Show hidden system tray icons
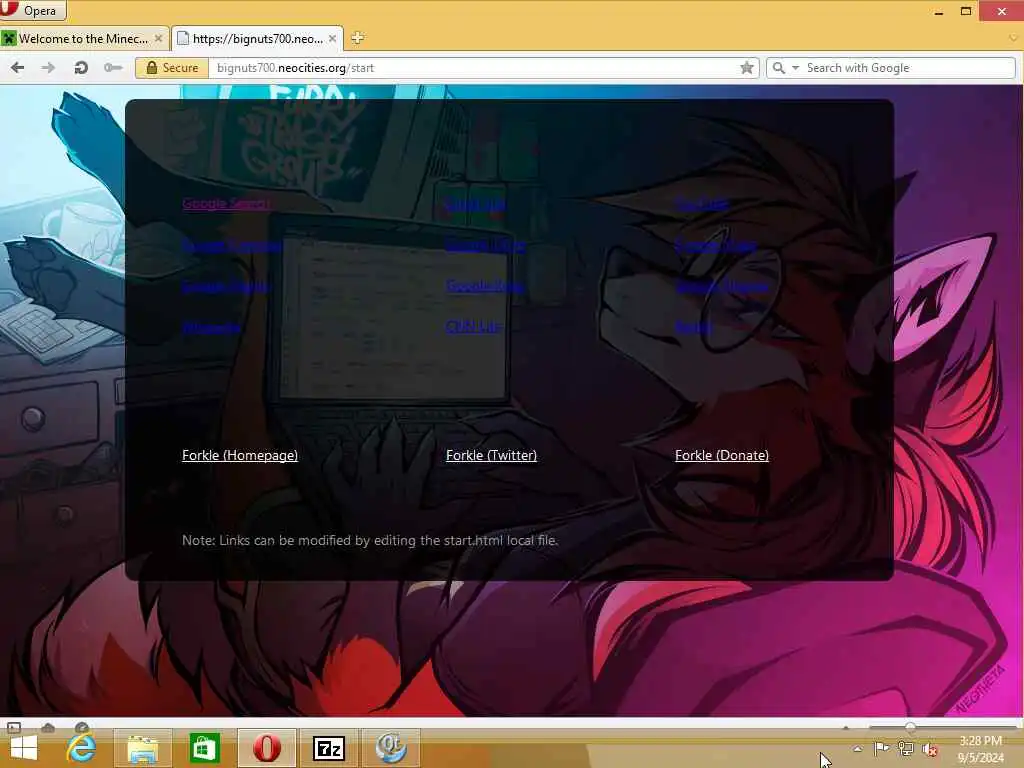This screenshot has height=768, width=1024. [x=857, y=749]
